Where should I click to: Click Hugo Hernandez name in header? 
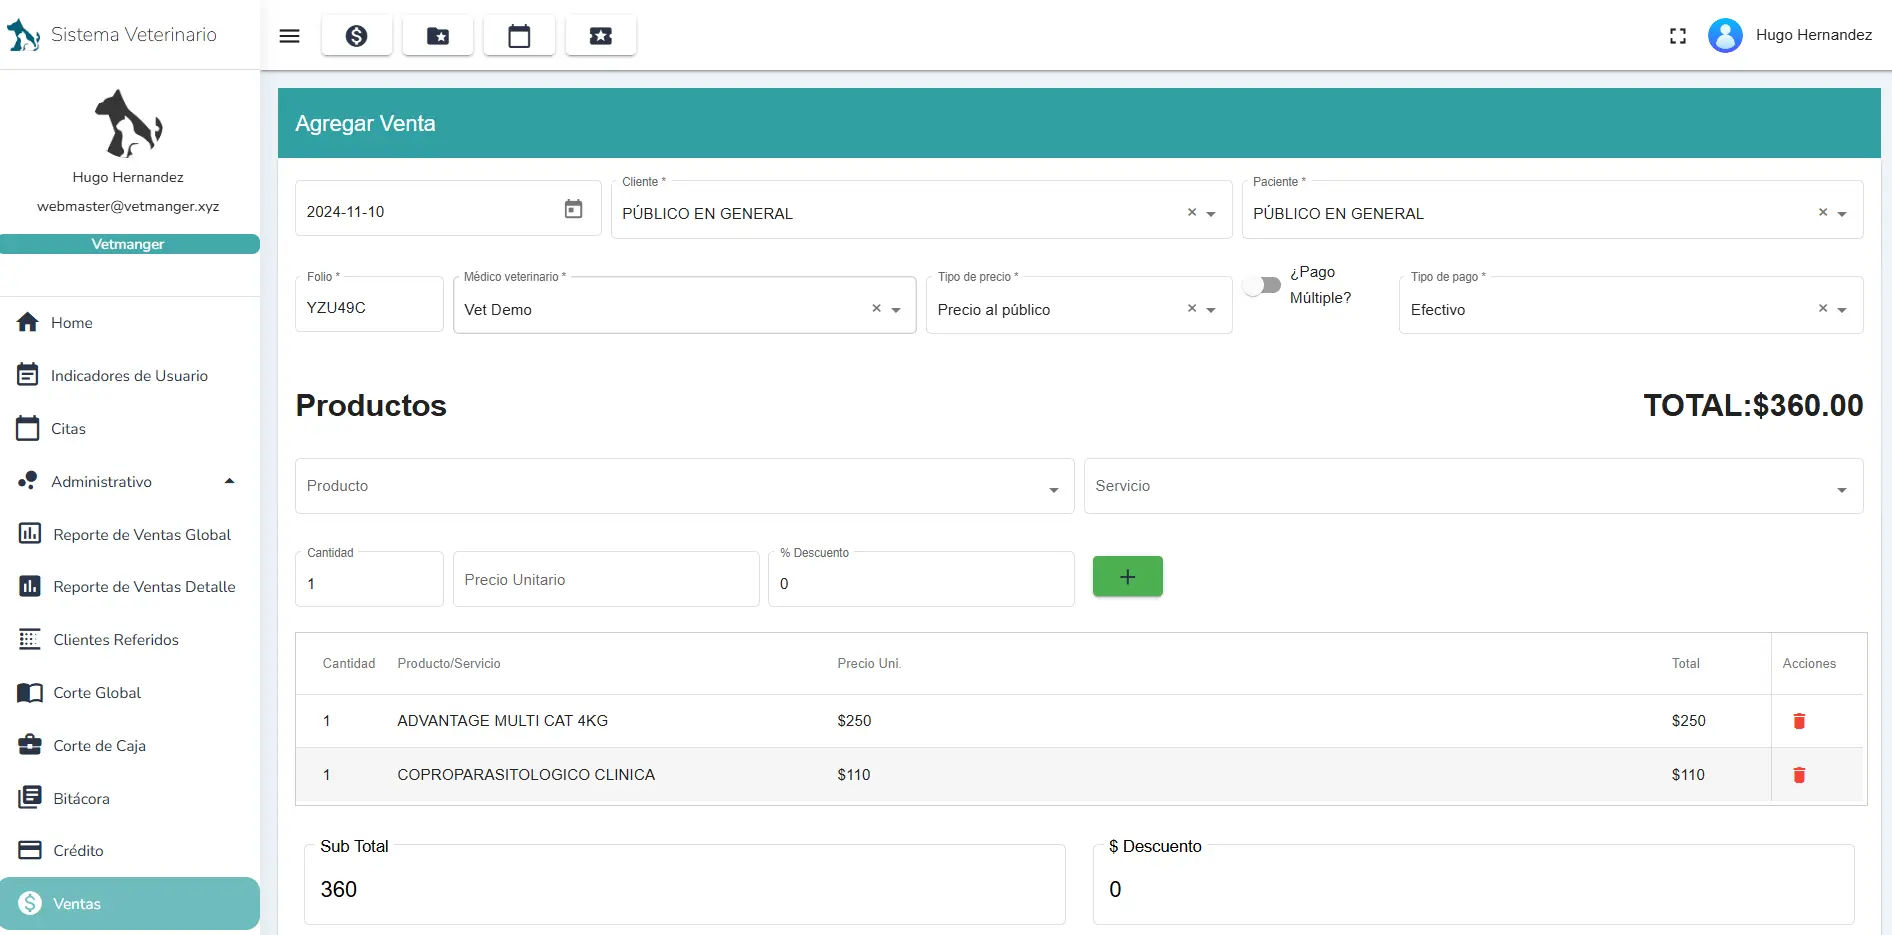1814,35
